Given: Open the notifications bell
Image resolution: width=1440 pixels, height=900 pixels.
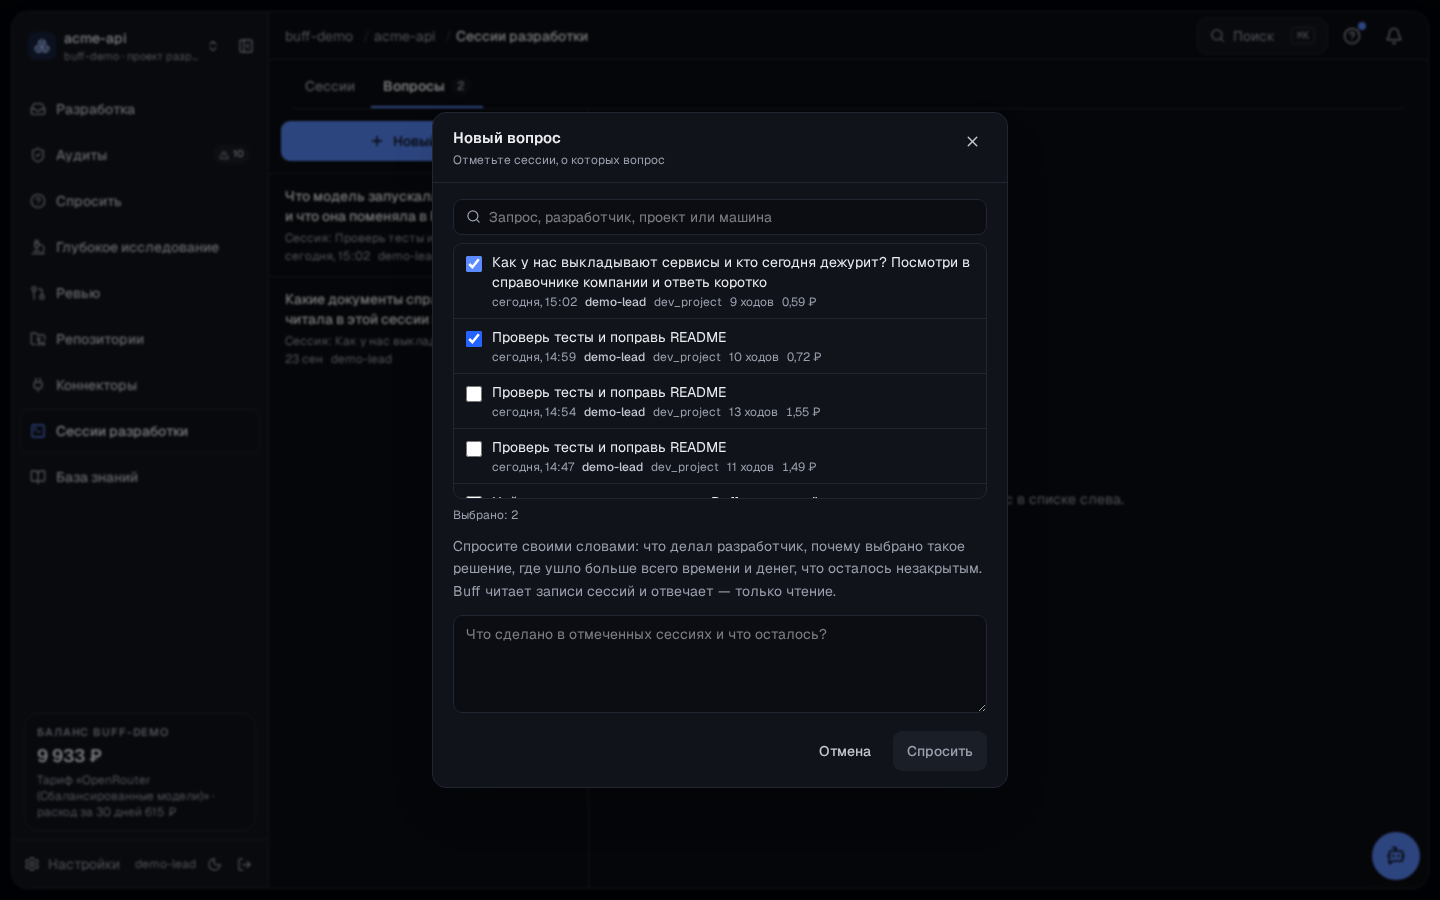Looking at the screenshot, I should pyautogui.click(x=1394, y=36).
